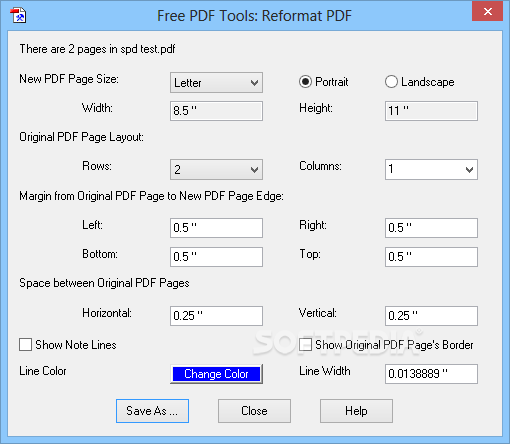The image size is (510, 444).
Task: Click the Width field showing 8.5"
Action: pos(216,111)
